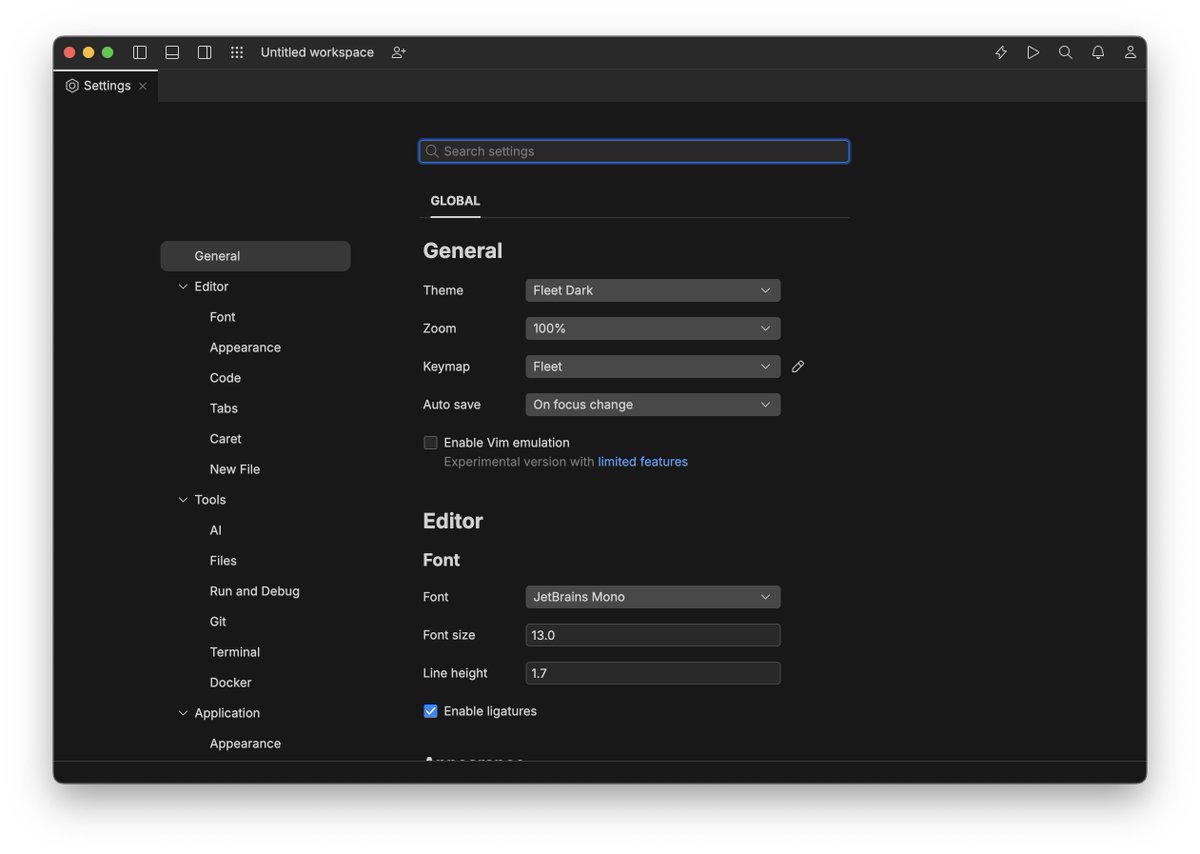Viewport: 1200px width, 854px height.
Task: Disable the Enable ligatures checkbox
Action: [431, 711]
